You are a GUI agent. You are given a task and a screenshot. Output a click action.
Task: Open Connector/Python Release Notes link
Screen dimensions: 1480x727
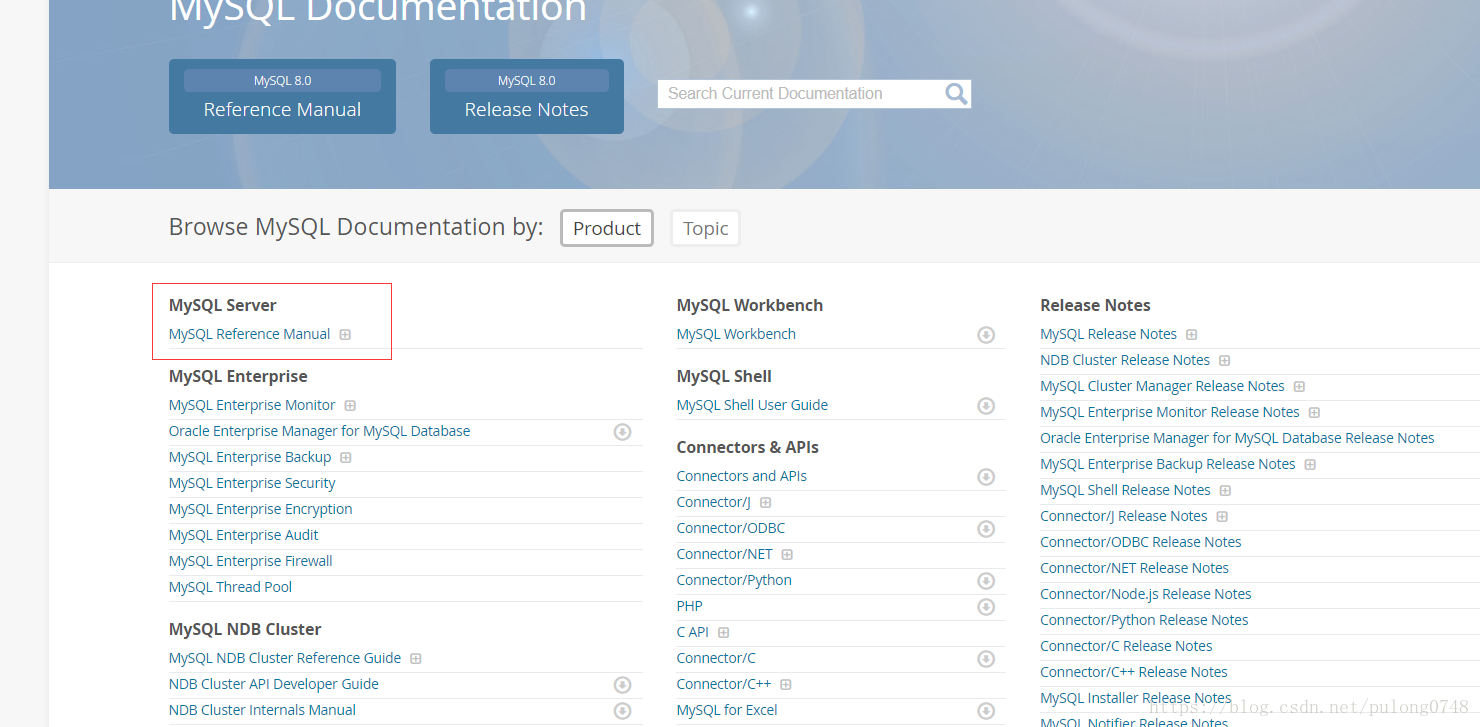click(x=1144, y=620)
